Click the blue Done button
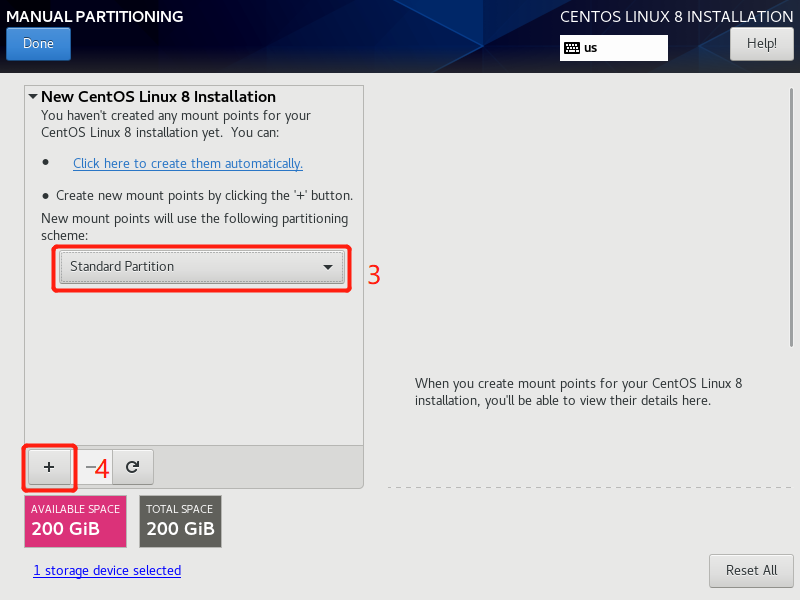Image resolution: width=800 pixels, height=600 pixels. tap(38, 44)
